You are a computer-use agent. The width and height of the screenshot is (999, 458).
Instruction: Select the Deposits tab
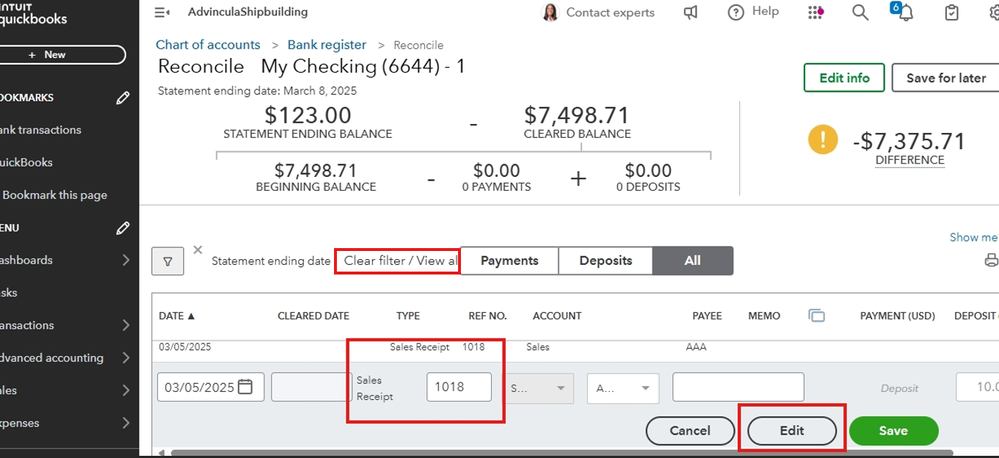[605, 261]
